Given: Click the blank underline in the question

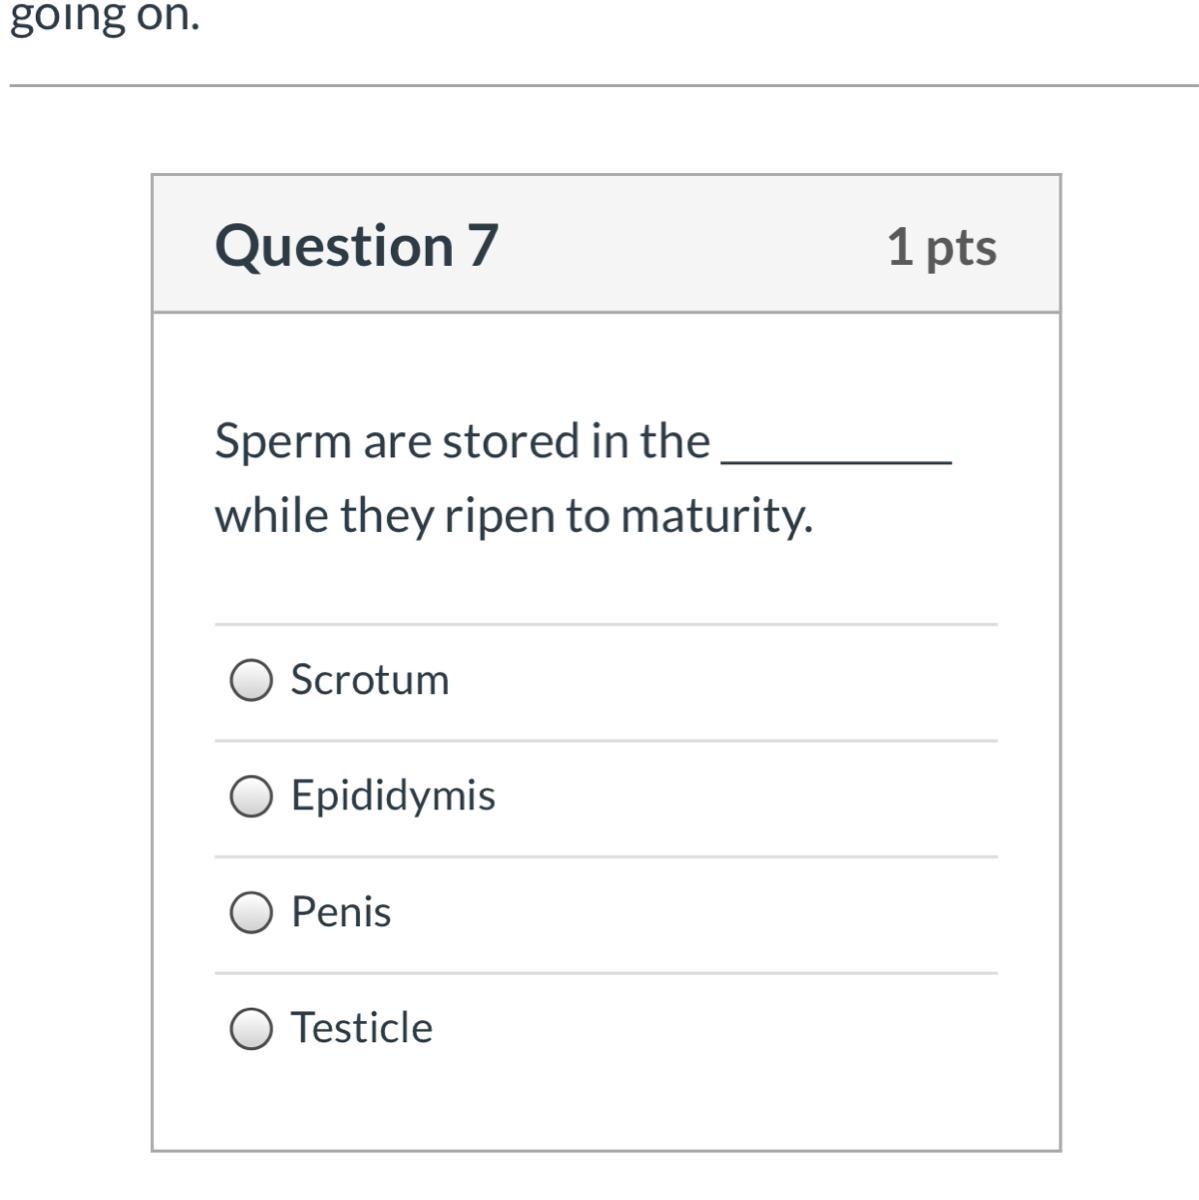Looking at the screenshot, I should click(x=836, y=458).
